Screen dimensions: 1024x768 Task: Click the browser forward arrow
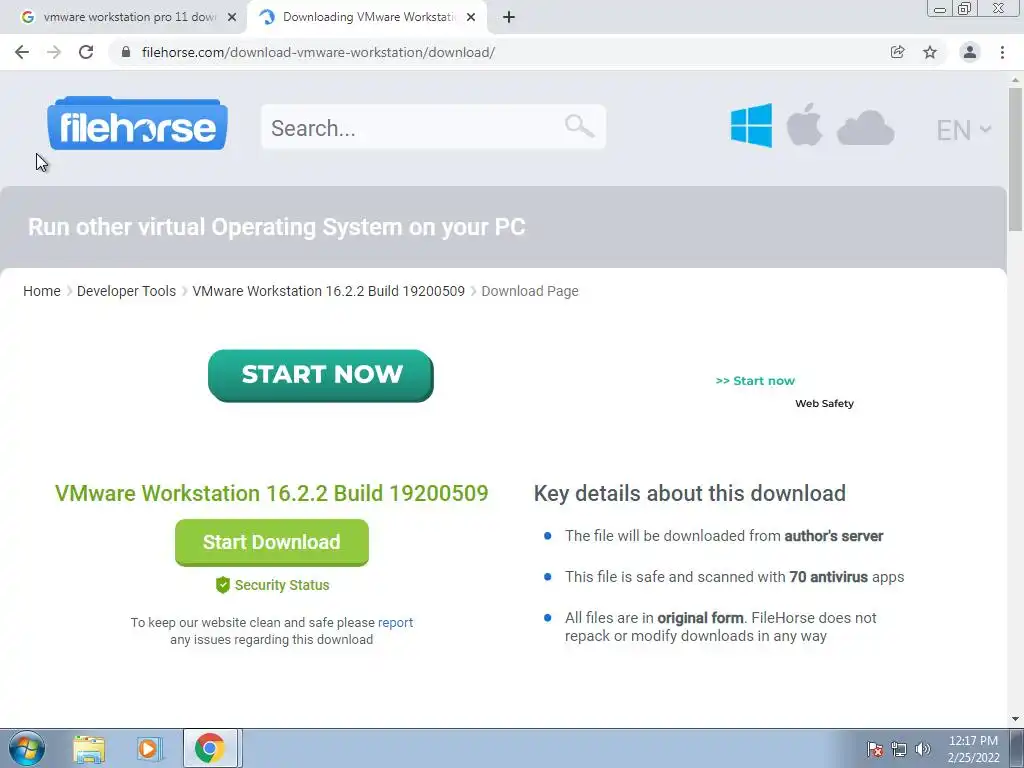click(54, 52)
